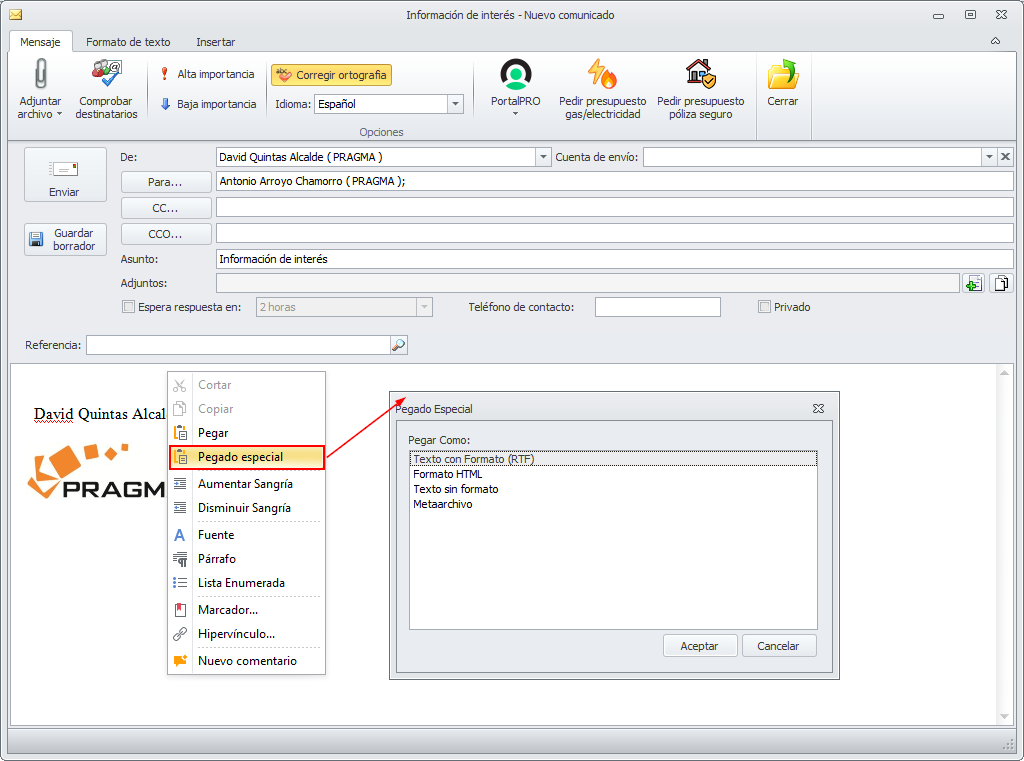Viewport: 1024px width, 761px height.
Task: Expand the Cuenta de envío dropdown
Action: click(989, 157)
